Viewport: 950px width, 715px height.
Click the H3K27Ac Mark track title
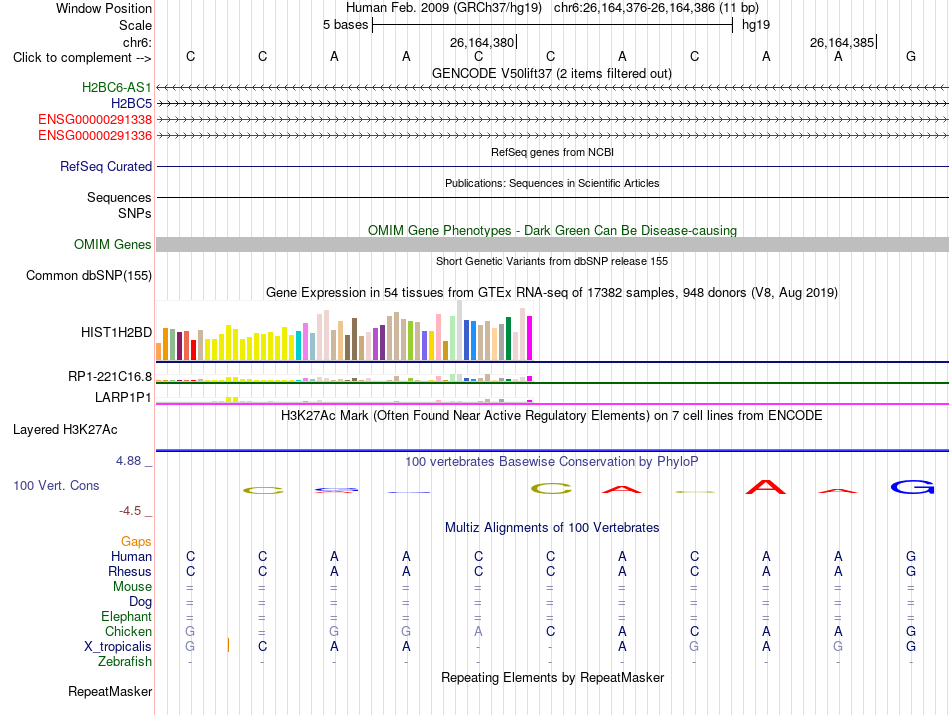[x=552, y=416]
